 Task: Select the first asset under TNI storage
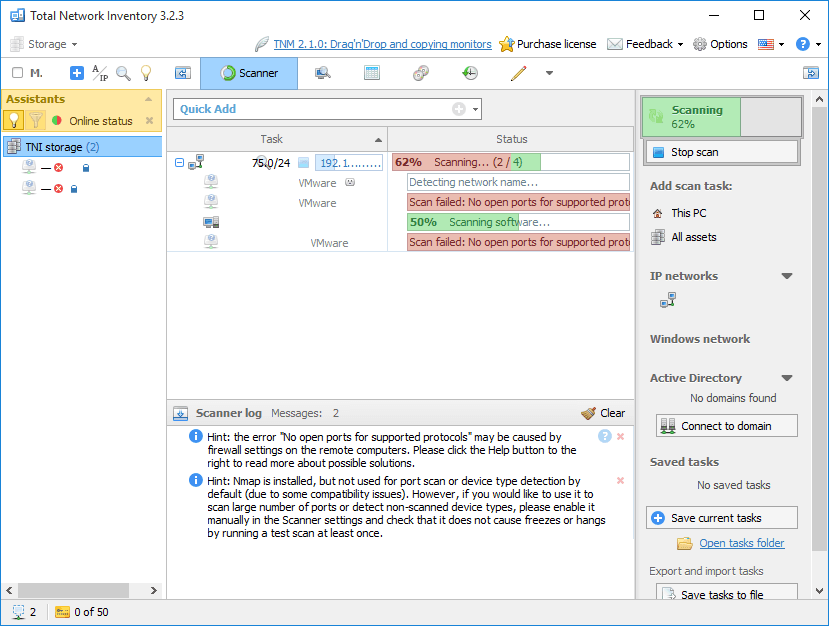(x=56, y=168)
